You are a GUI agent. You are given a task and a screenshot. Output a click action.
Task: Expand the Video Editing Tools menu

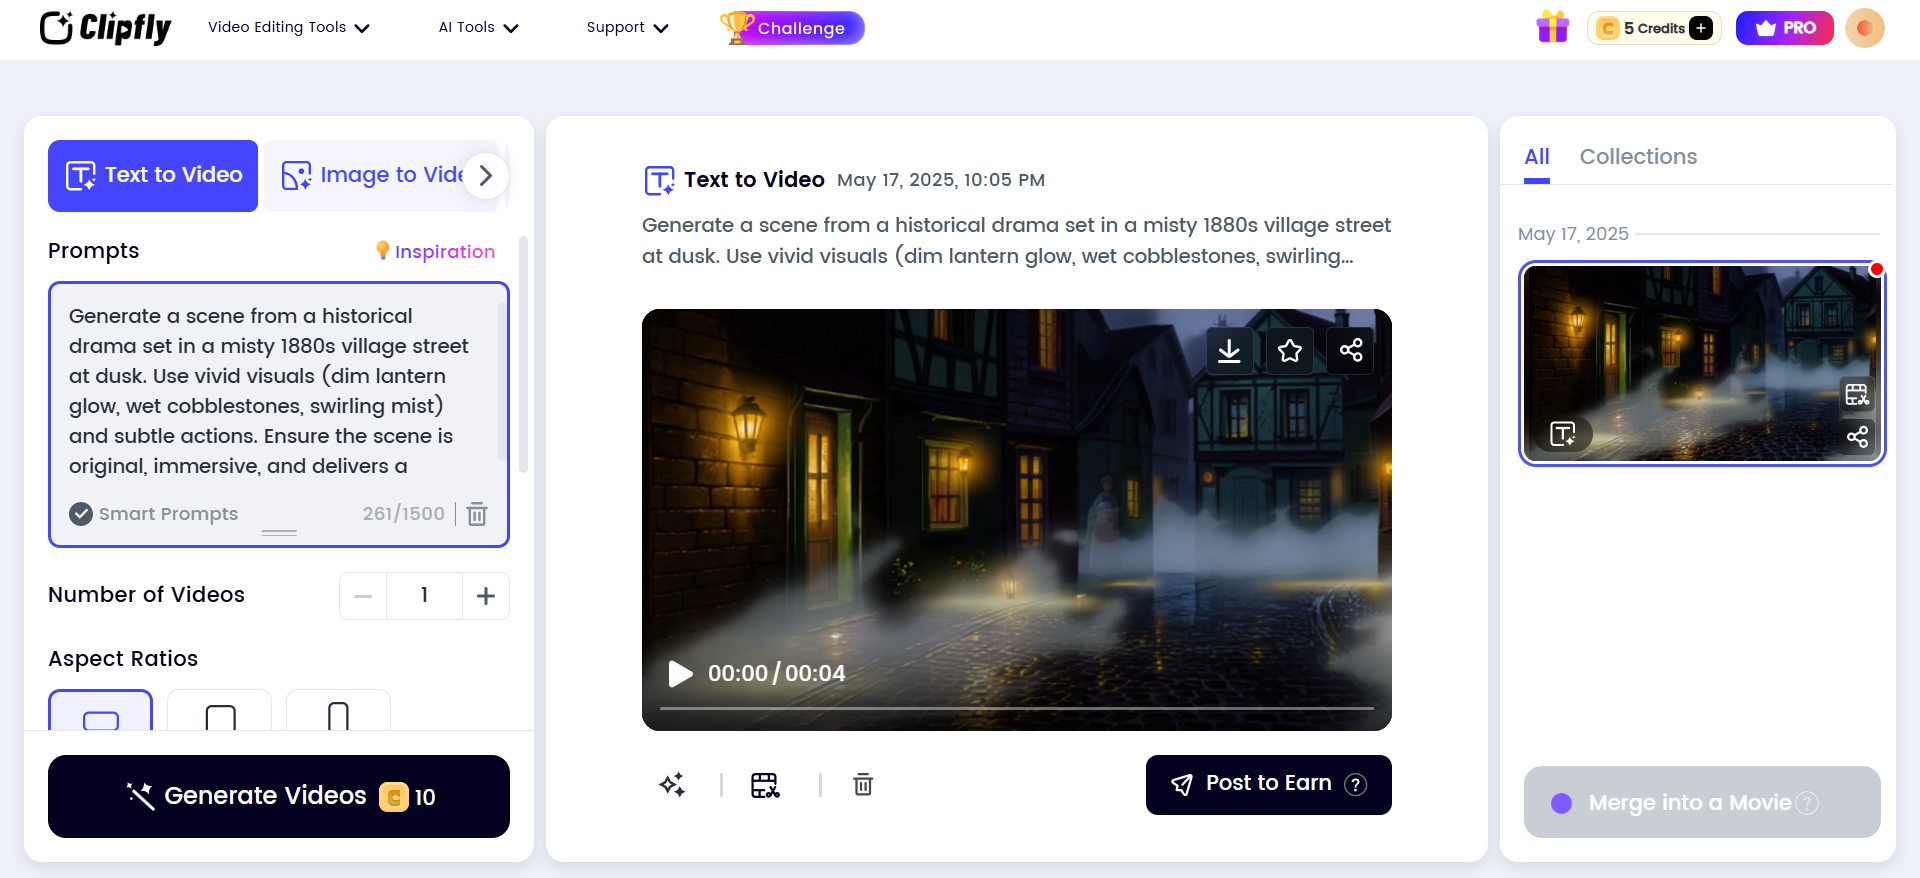(x=289, y=28)
